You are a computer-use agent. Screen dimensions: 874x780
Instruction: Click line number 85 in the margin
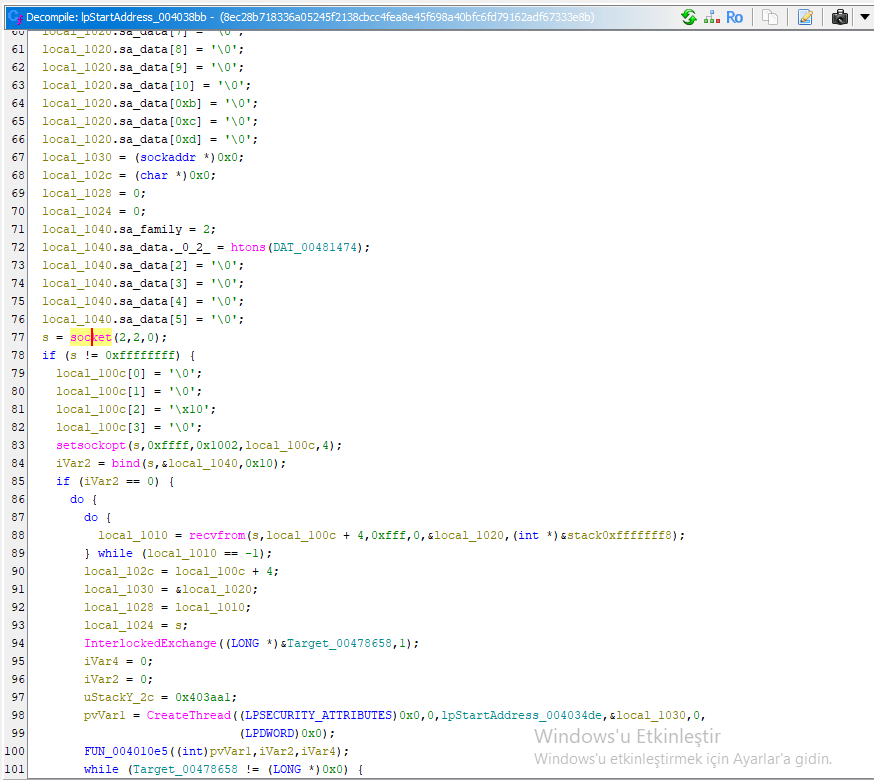click(x=19, y=481)
